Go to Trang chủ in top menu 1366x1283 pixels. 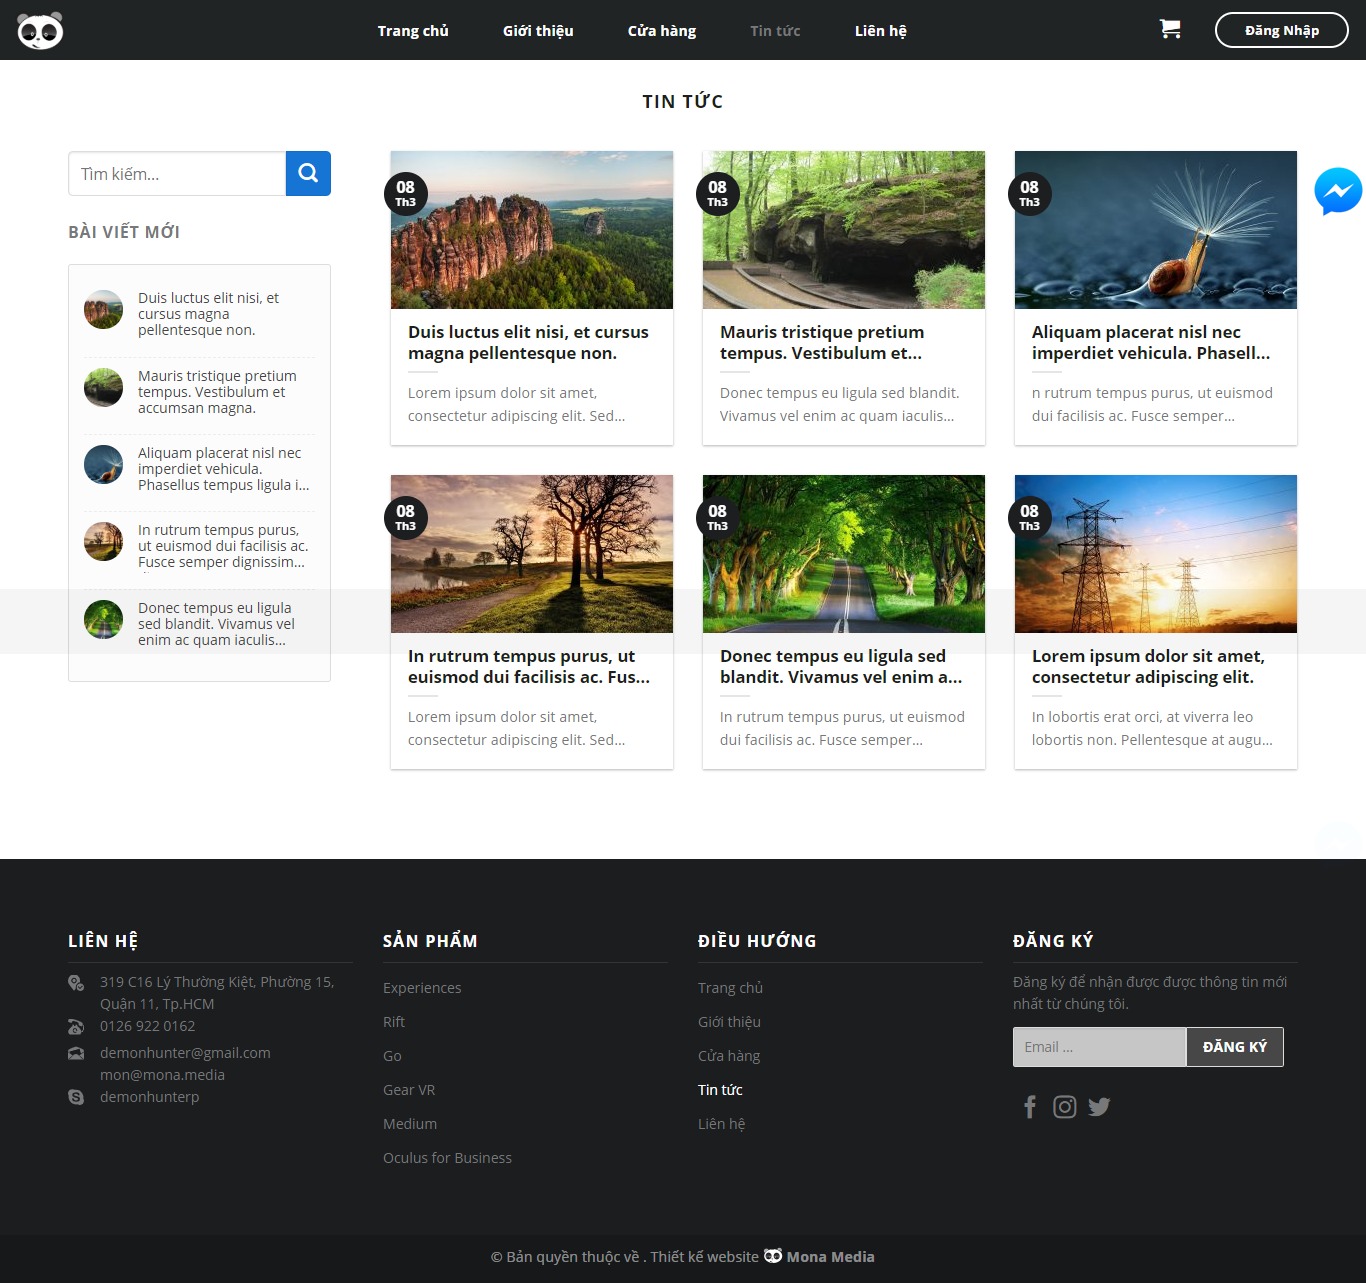tap(413, 31)
